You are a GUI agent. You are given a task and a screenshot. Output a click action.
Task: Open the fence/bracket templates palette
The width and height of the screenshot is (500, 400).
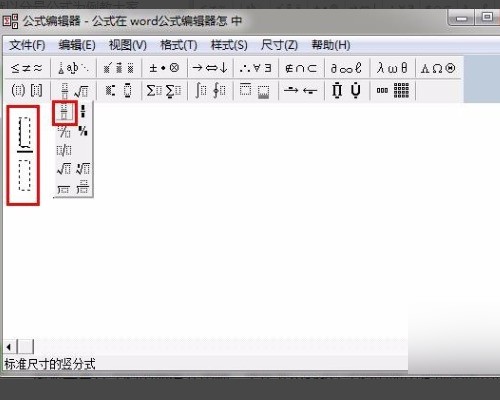point(27,90)
